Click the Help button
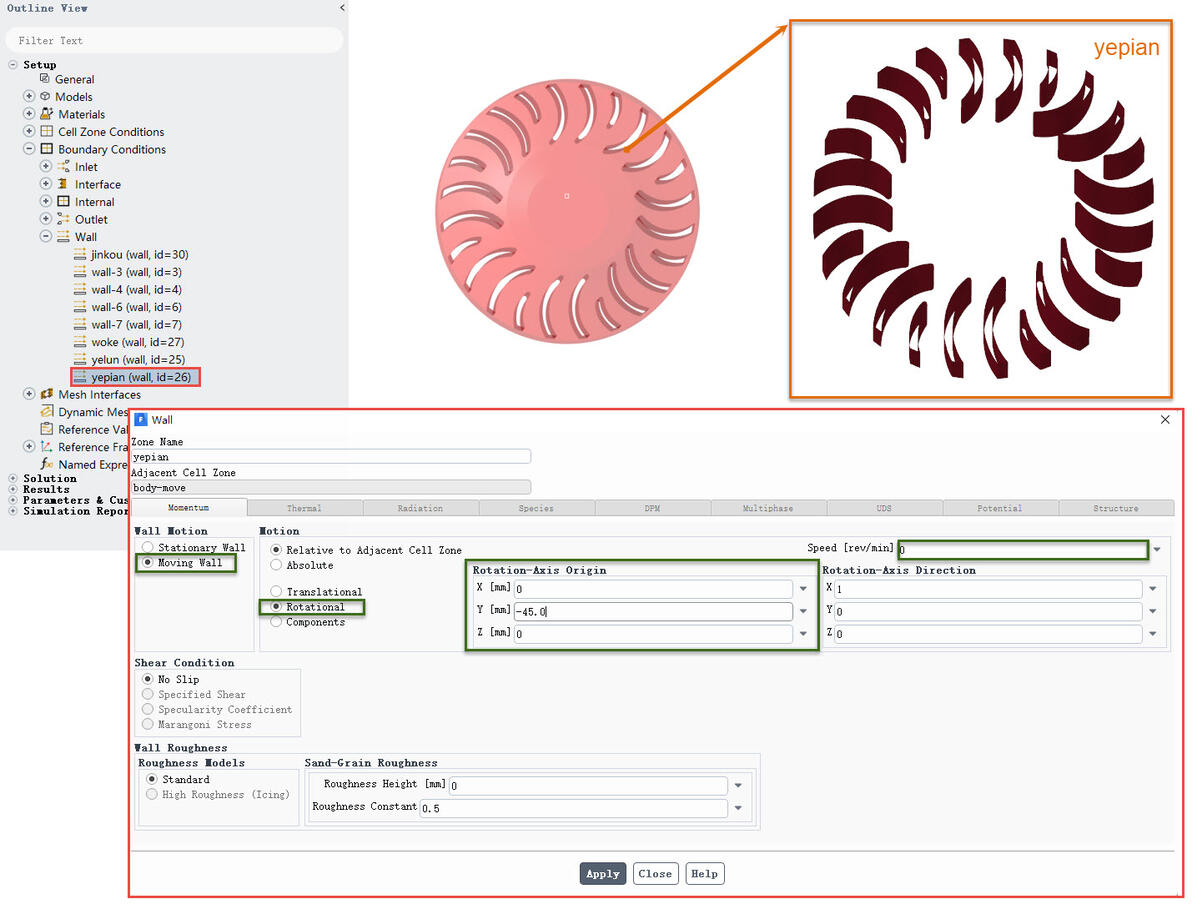1192x904 pixels. (705, 874)
